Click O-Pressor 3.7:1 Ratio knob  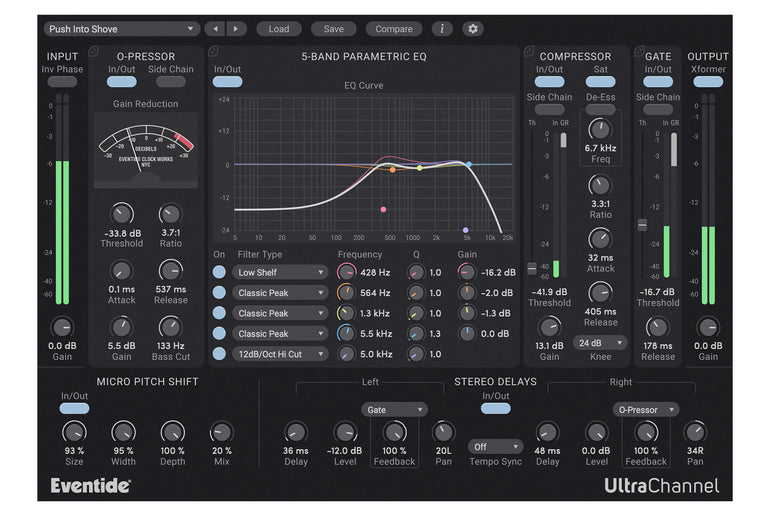[x=170, y=214]
